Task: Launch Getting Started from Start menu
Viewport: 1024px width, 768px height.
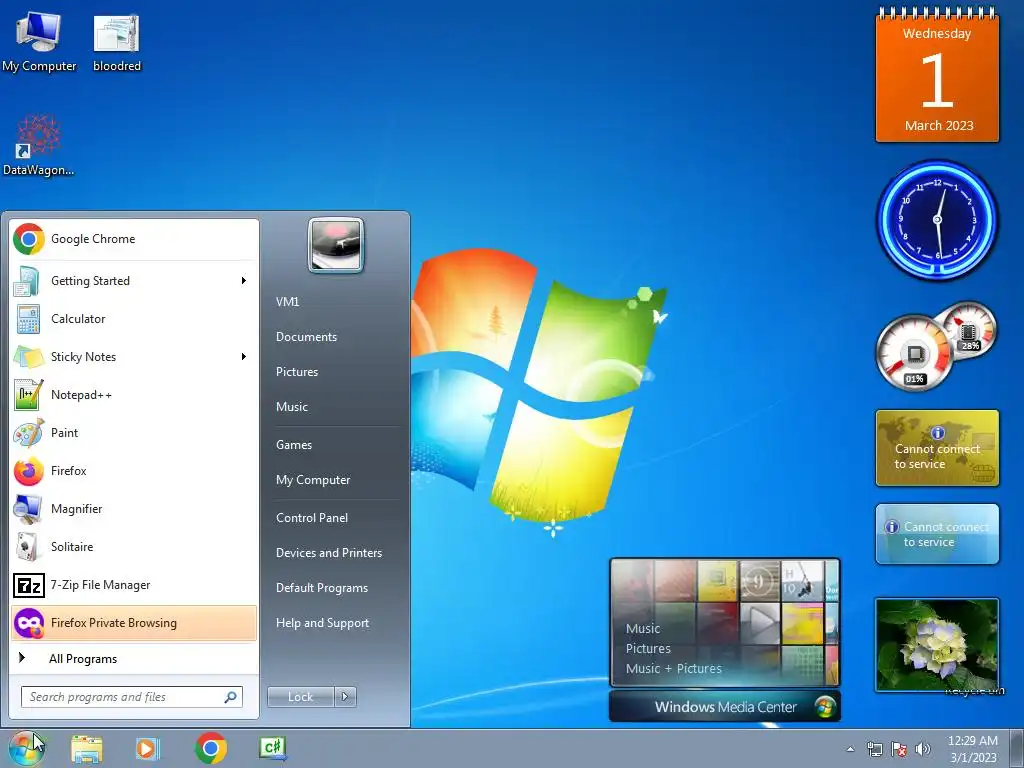Action: click(134, 281)
